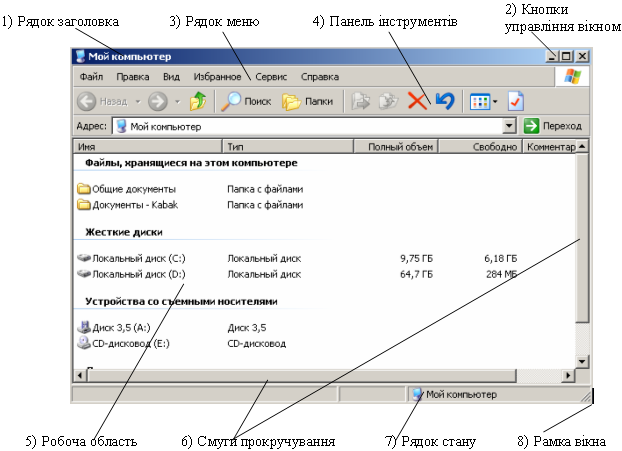Open Search (Поиск) magnifier button

pyautogui.click(x=246, y=101)
